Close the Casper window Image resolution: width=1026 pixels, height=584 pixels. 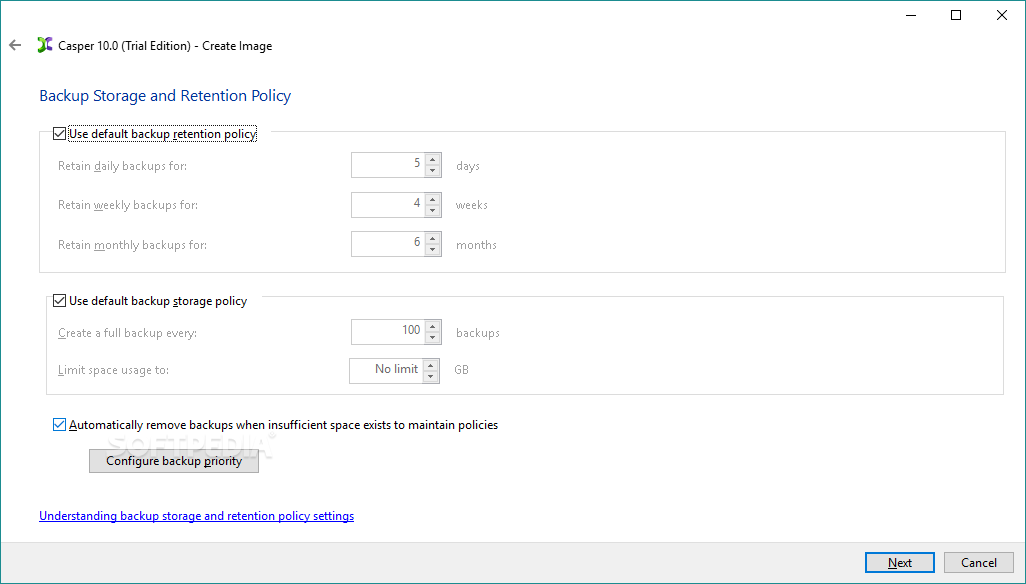point(1002,15)
